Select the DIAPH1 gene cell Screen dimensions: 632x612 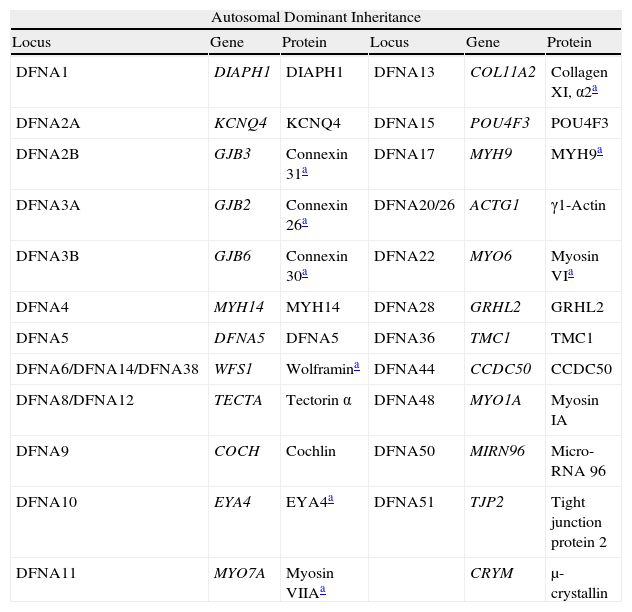[237, 72]
